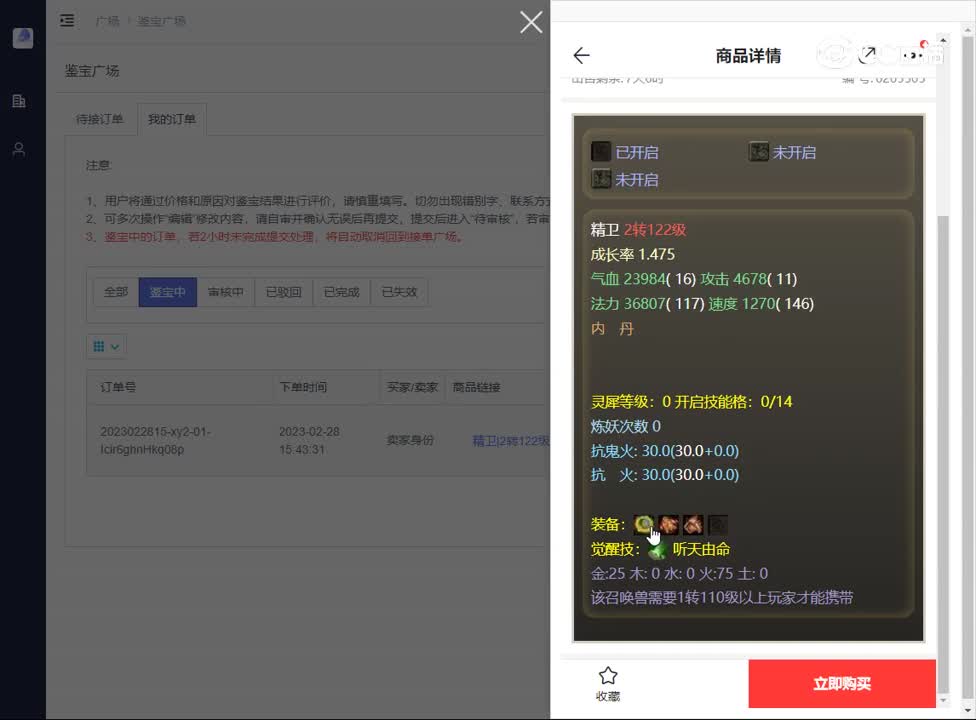Screen dimensions: 976x720
Task: Click the 已开启 skill slot icon
Action: click(x=601, y=151)
